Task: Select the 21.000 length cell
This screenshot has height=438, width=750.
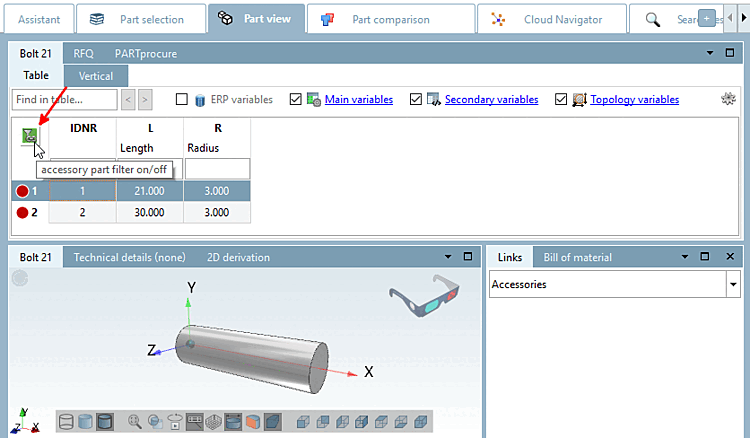Action: tap(149, 191)
